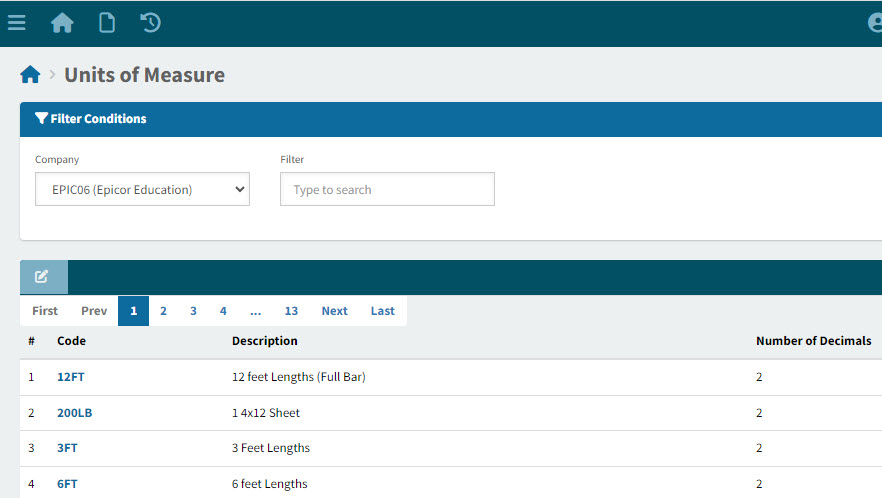Collapse the Filter Conditions panel header

point(91,119)
